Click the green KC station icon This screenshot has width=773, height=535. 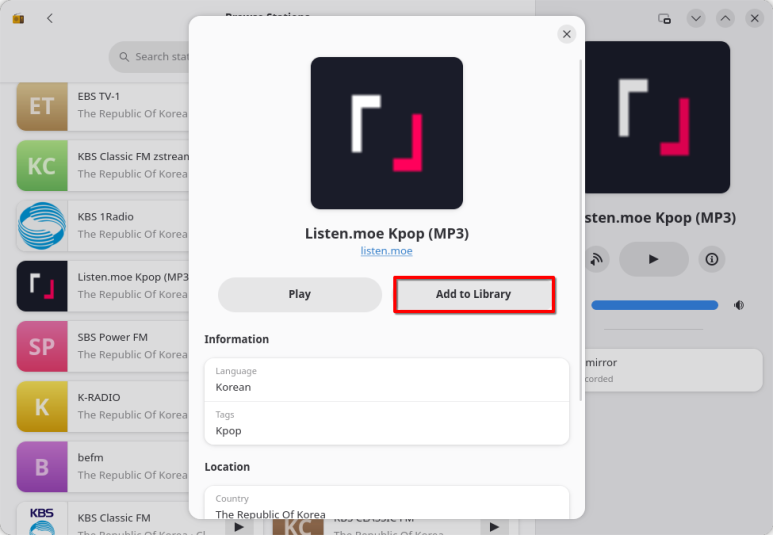(42, 166)
